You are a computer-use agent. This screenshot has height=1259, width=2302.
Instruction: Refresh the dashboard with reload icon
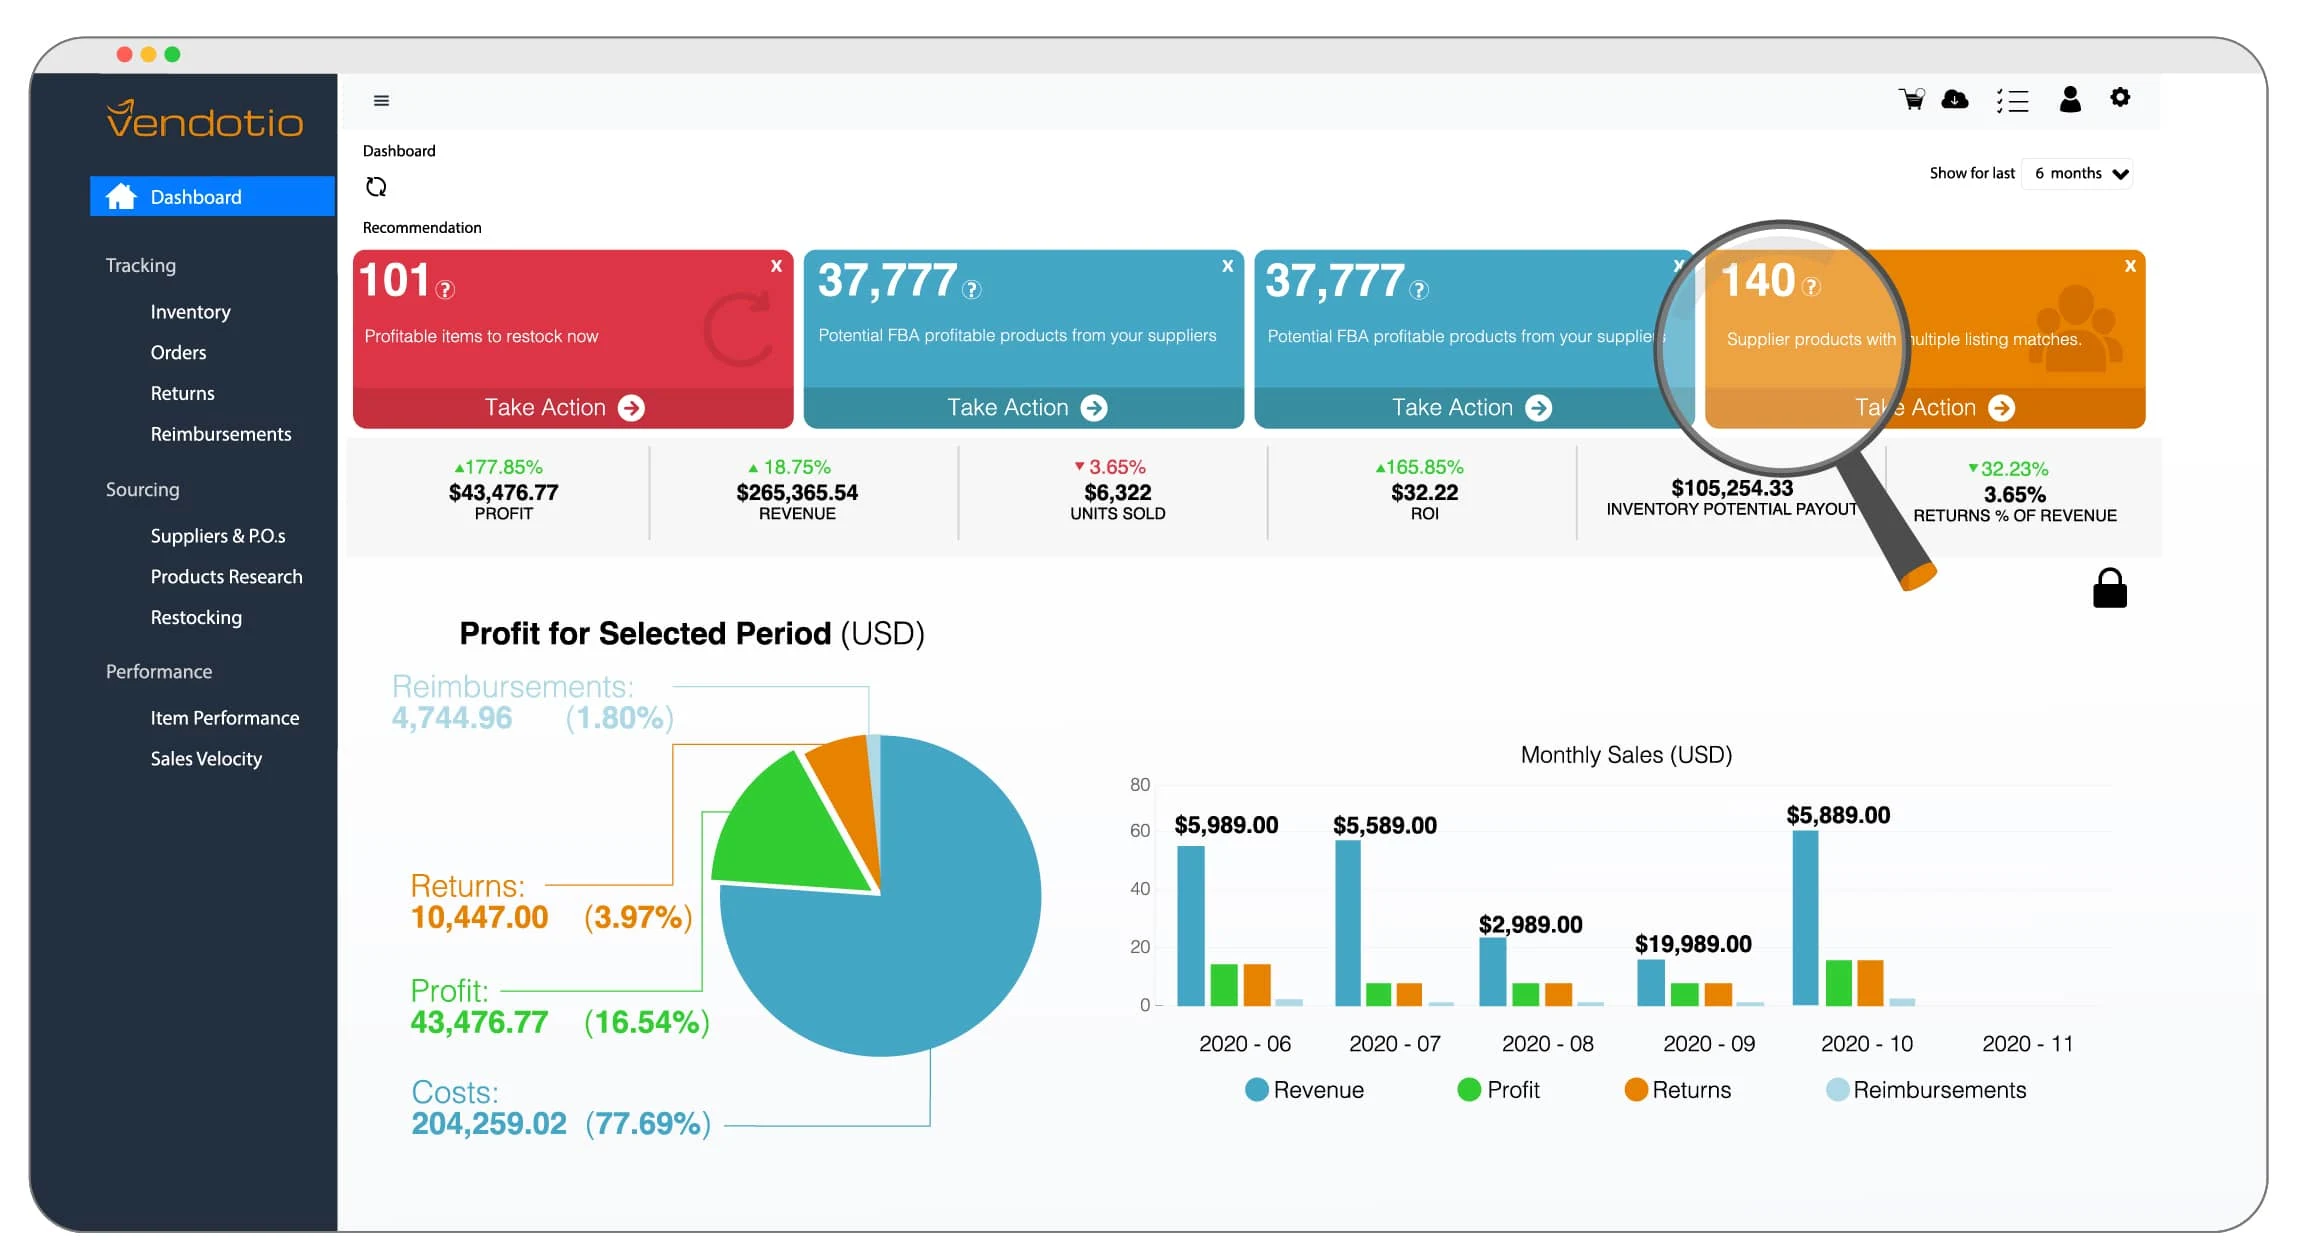(x=376, y=187)
